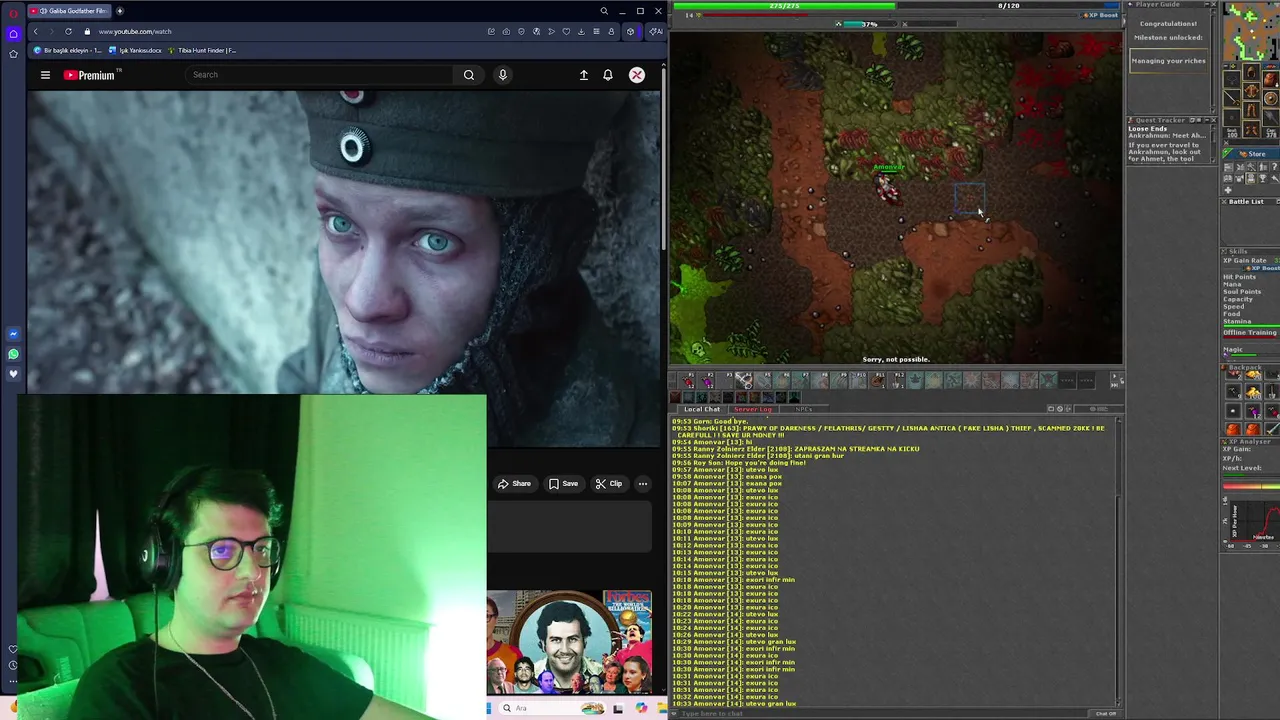Click the Skills panel header
Screen dimensions: 1280x720
[1251, 252]
